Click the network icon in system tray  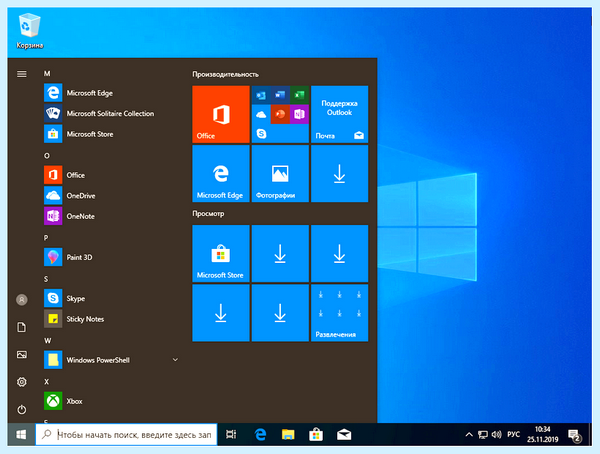[x=483, y=434]
